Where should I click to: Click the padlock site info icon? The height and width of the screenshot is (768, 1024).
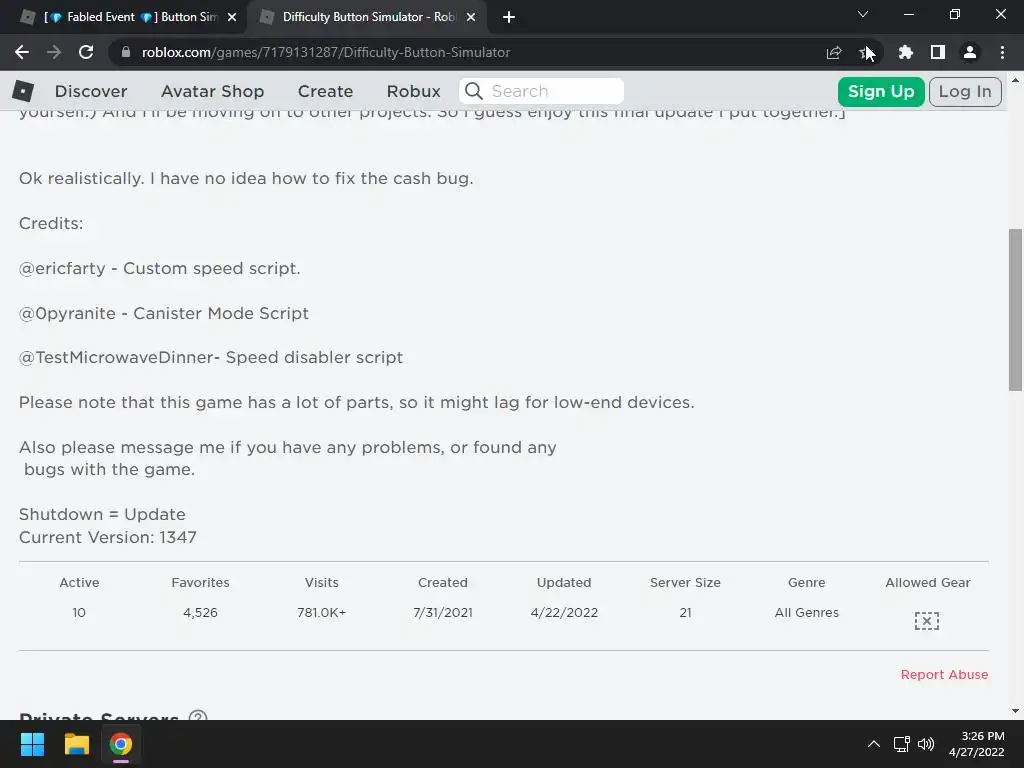(125, 52)
